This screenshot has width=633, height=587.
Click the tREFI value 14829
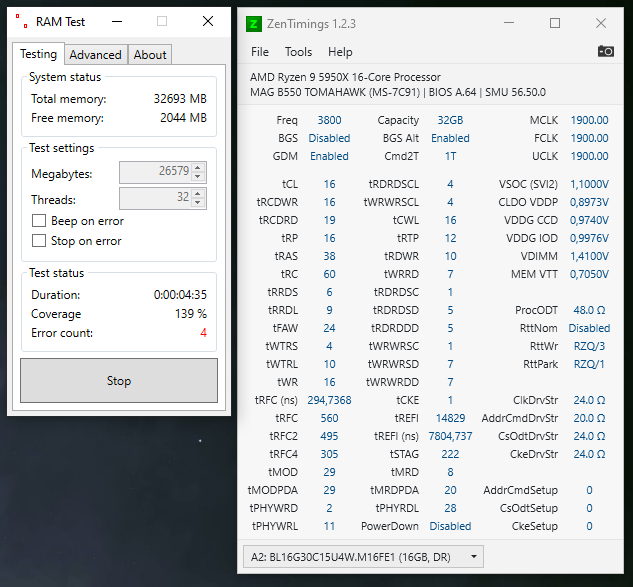450,418
